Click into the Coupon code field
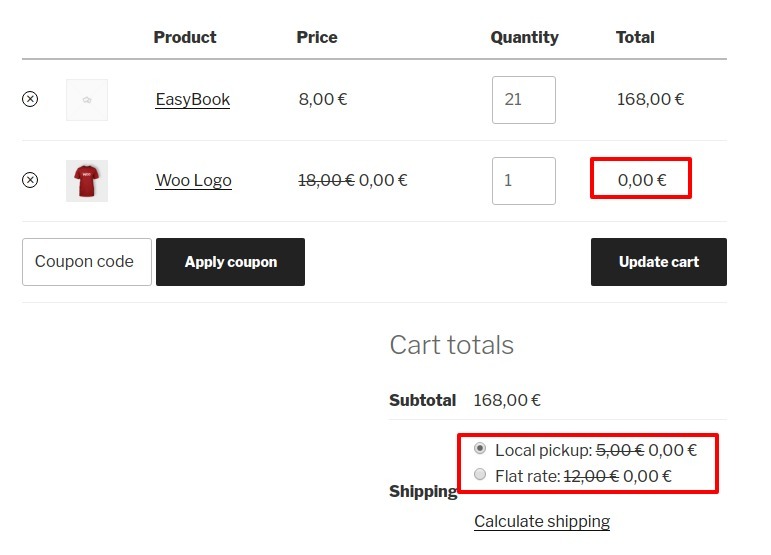This screenshot has width=771, height=555. (x=87, y=262)
